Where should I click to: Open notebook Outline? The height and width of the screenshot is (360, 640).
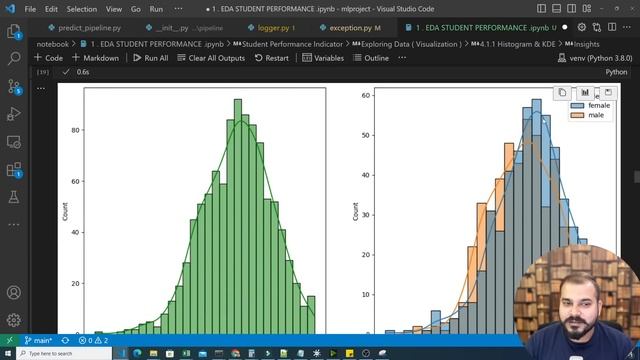tap(371, 58)
